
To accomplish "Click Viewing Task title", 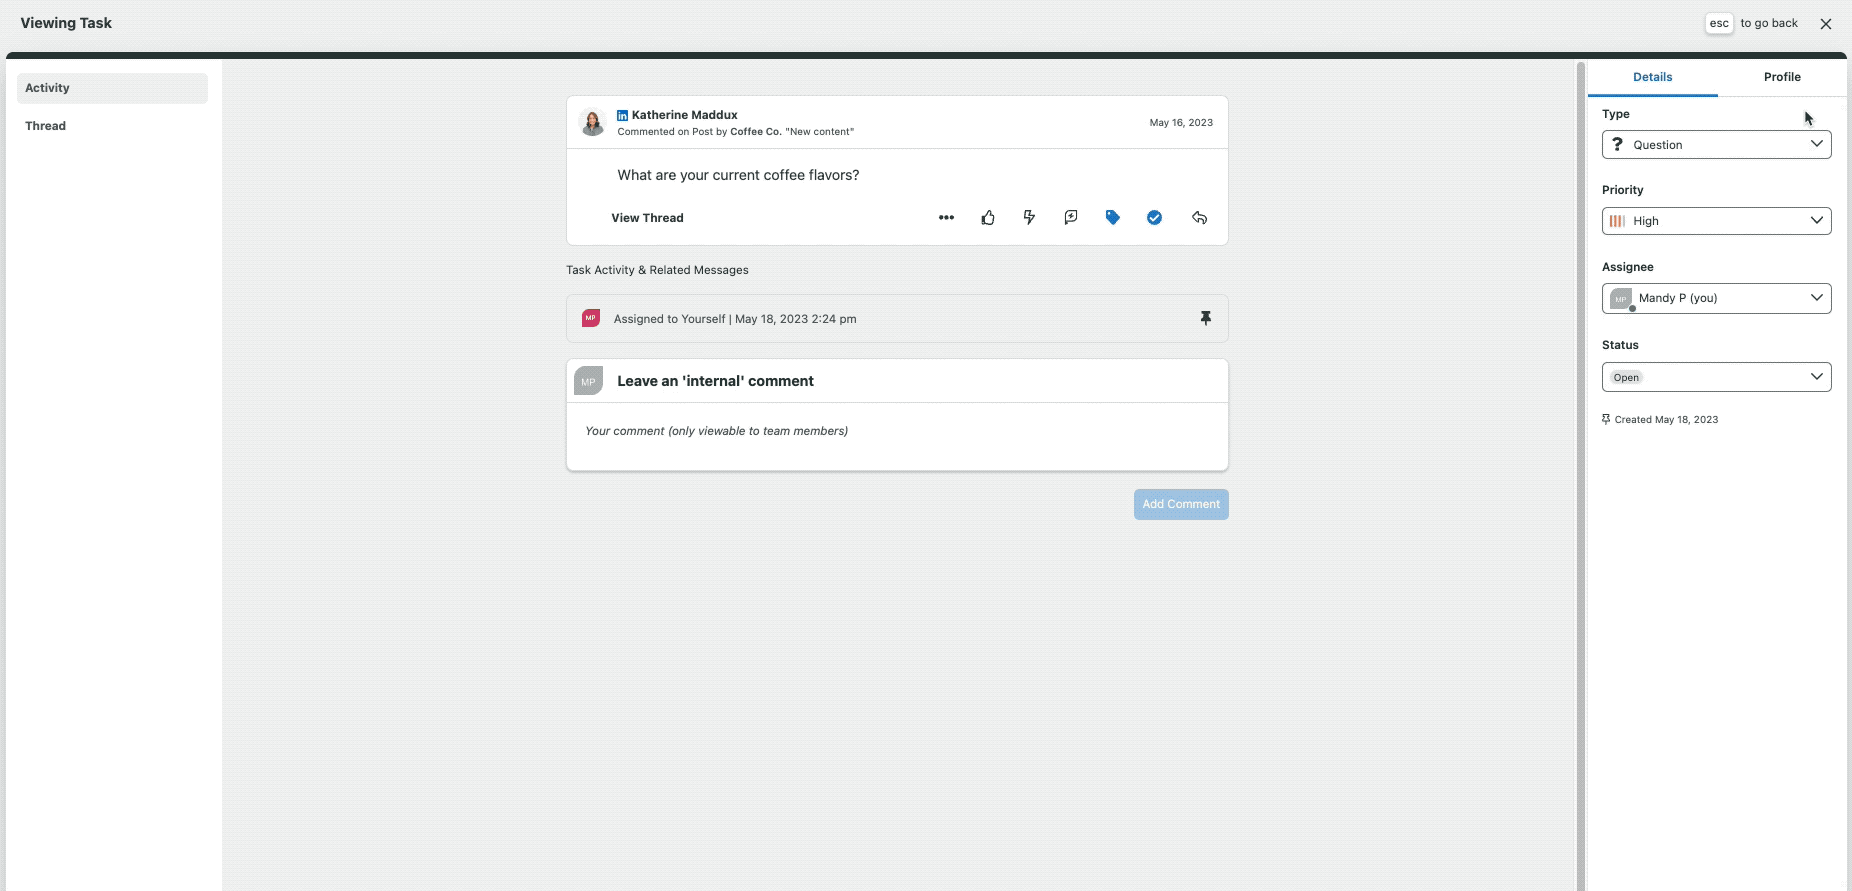I will 66,23.
